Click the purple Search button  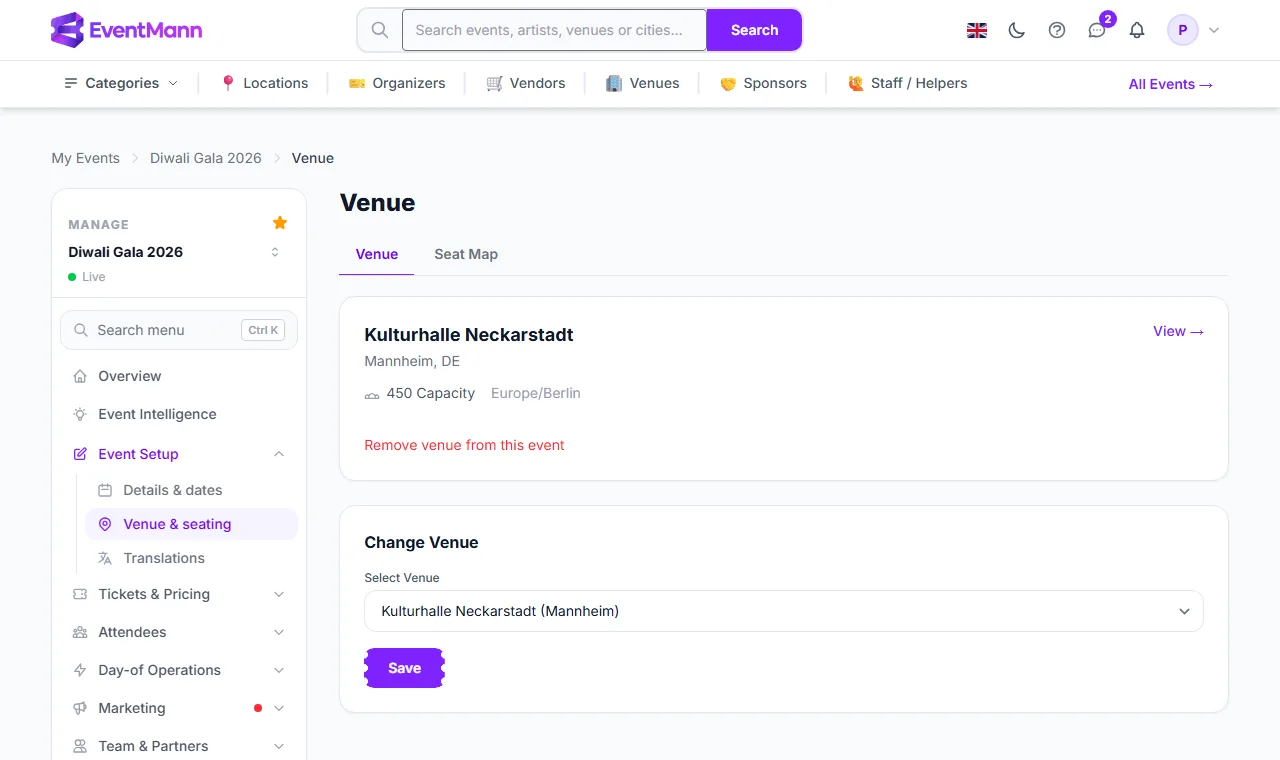[754, 30]
